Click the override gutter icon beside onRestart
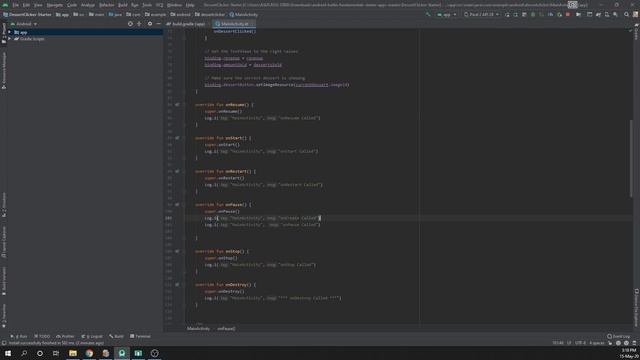 pyautogui.click(x=177, y=171)
